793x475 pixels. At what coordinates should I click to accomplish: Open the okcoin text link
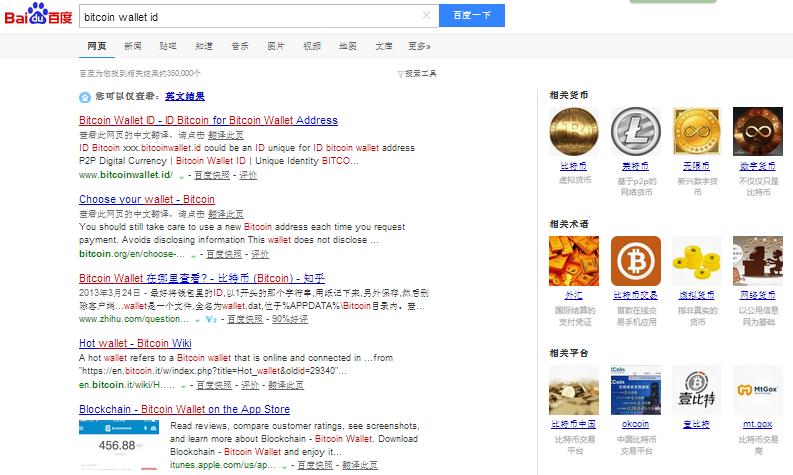pyautogui.click(x=635, y=424)
